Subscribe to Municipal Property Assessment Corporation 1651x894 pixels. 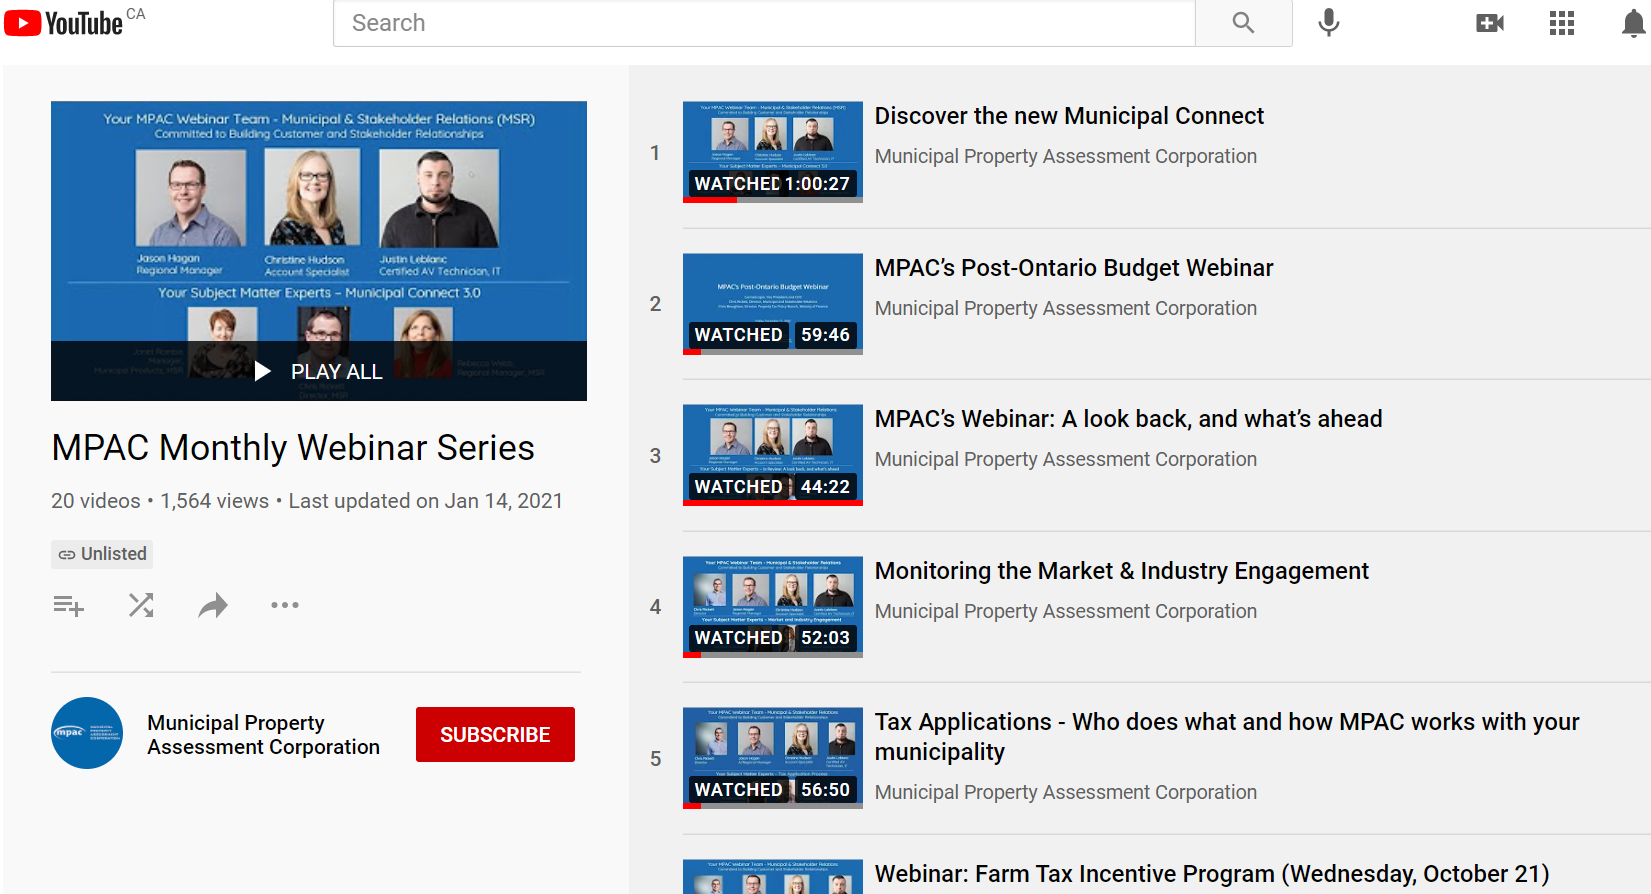(495, 735)
